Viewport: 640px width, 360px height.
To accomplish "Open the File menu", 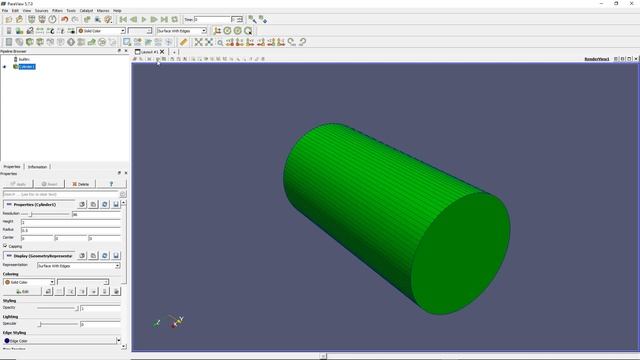I will pos(5,11).
